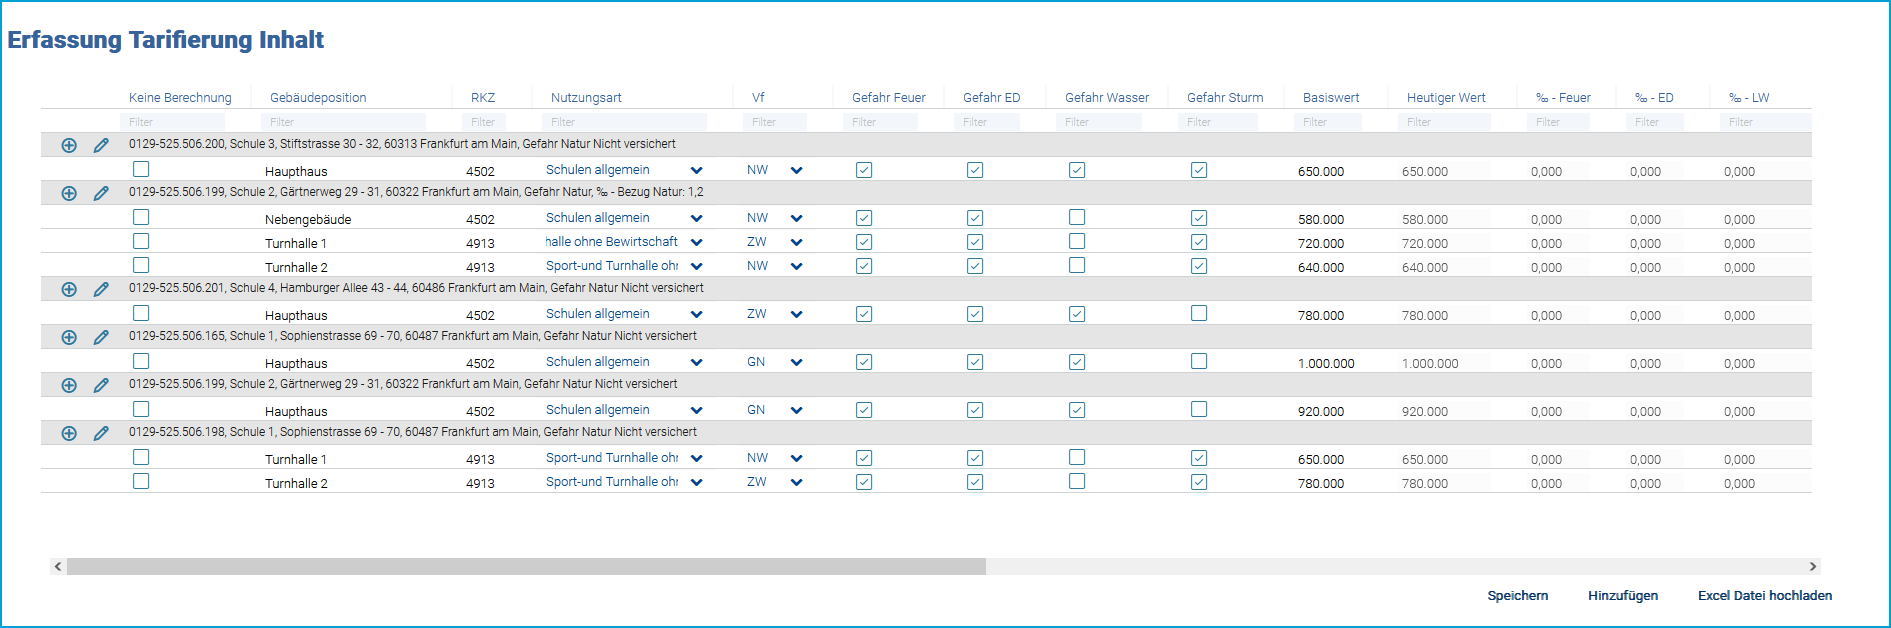
Task: Click the horizontal scrollbar thumb
Action: tap(525, 566)
